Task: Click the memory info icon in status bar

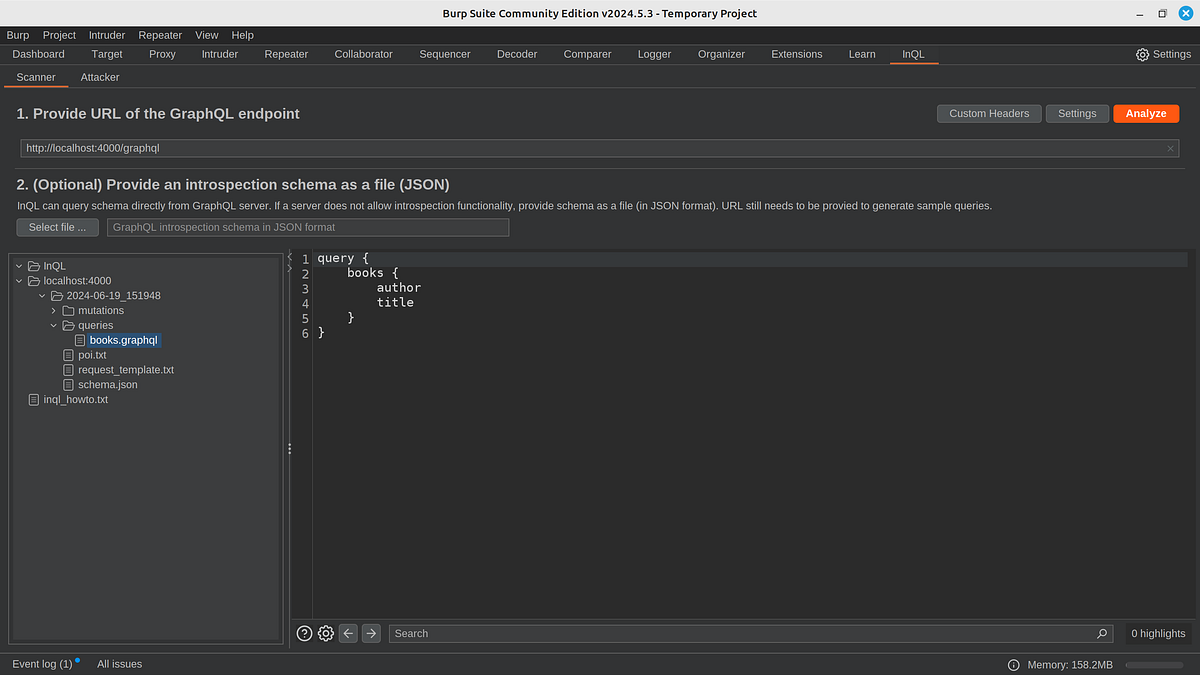Action: (x=1013, y=664)
